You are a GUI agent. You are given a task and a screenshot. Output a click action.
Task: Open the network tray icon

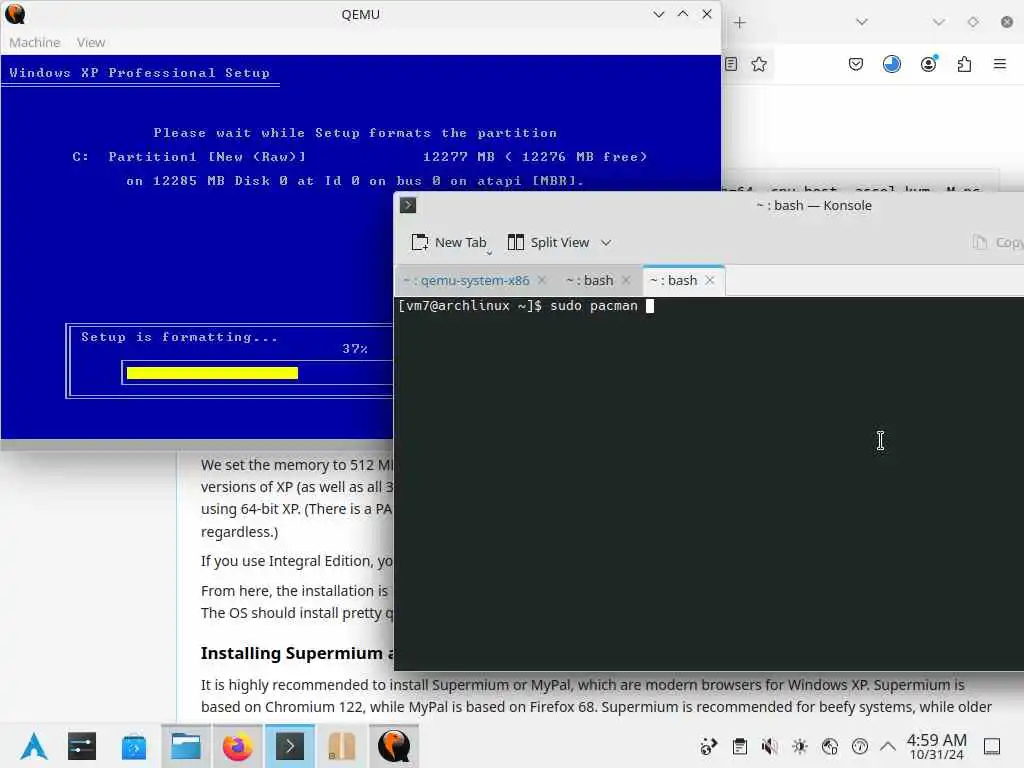click(x=830, y=746)
